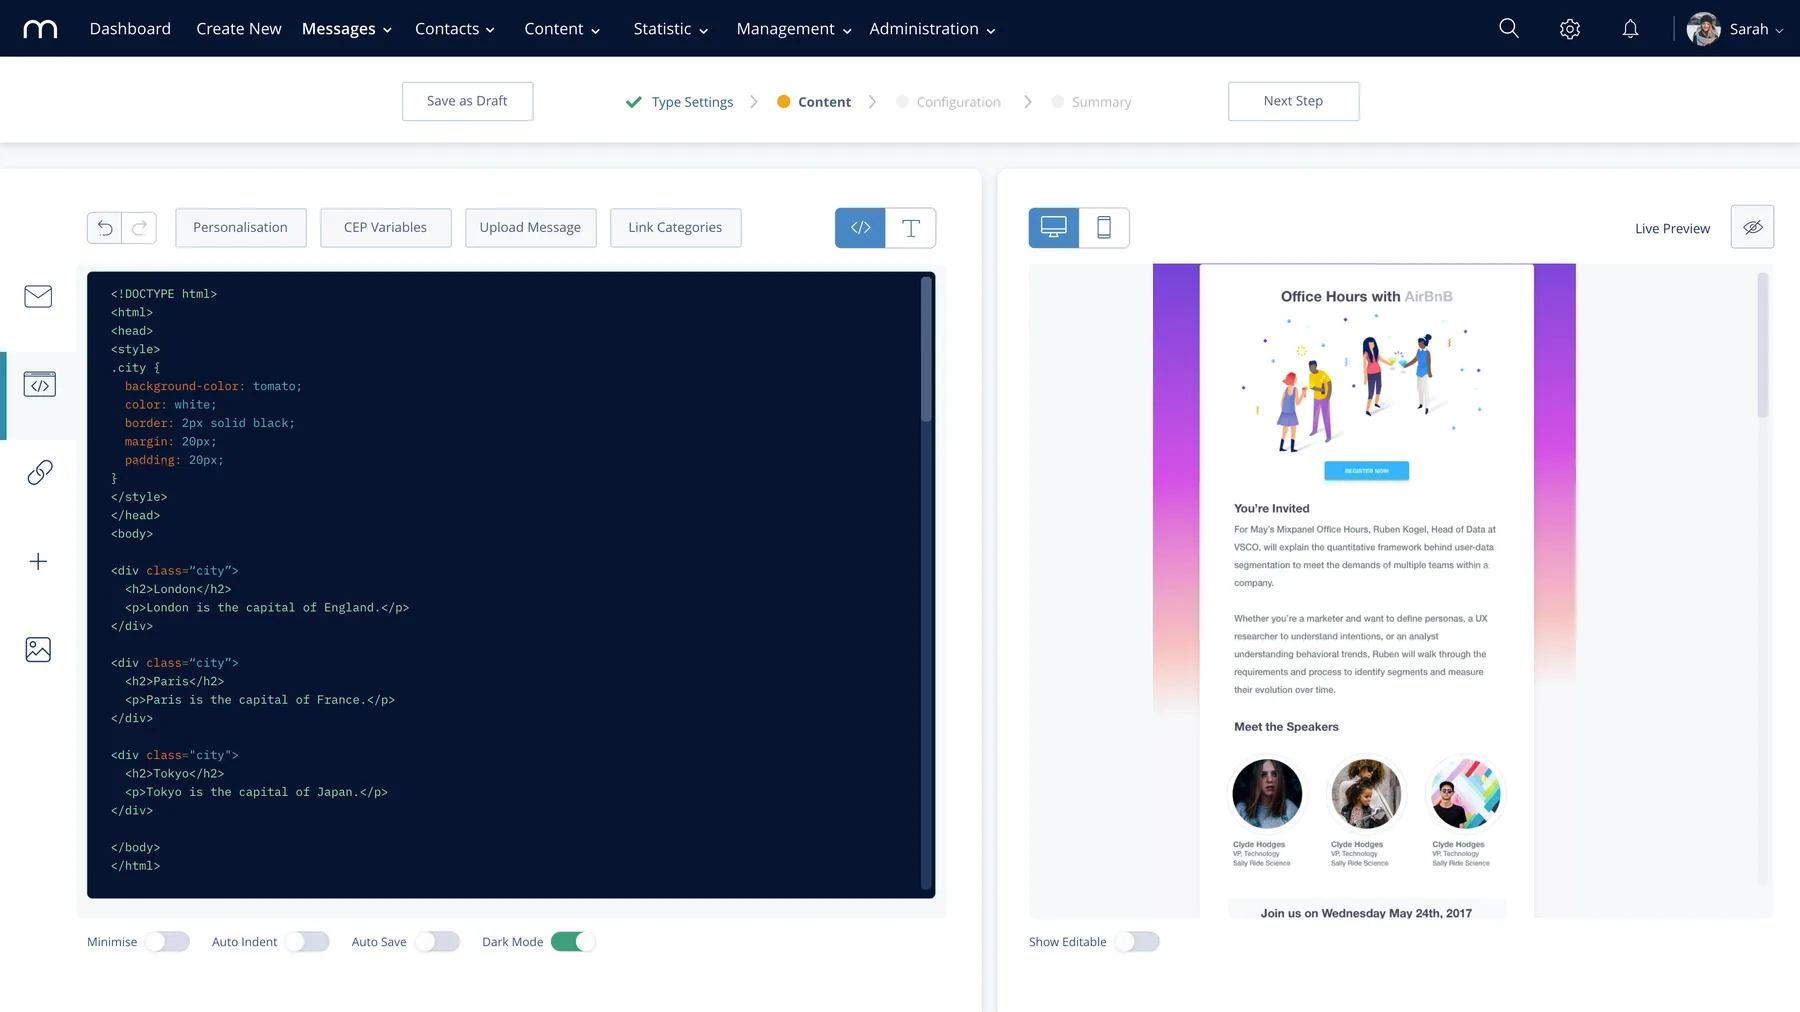The width and height of the screenshot is (1800, 1012).
Task: Proceed with the Next Step button
Action: click(x=1293, y=101)
